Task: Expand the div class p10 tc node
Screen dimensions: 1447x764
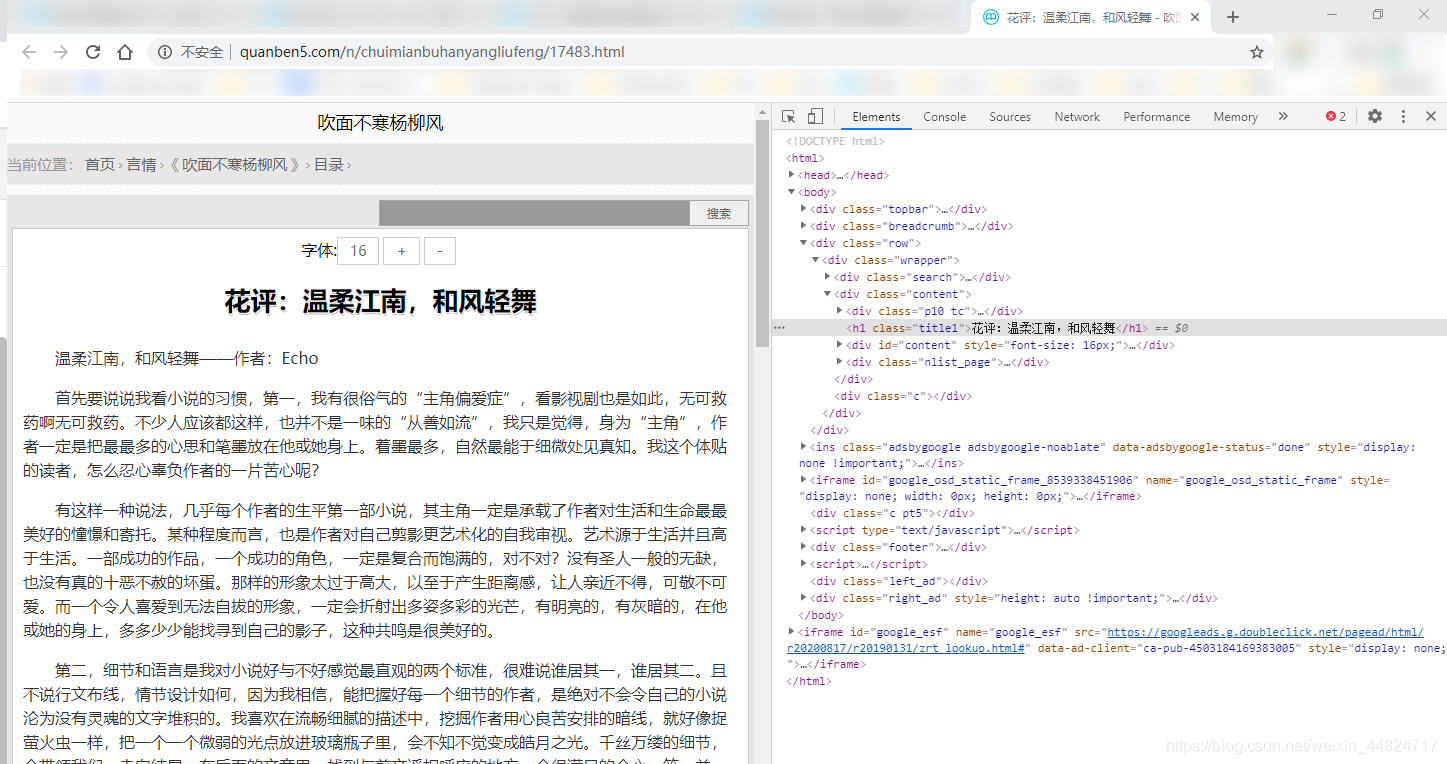Action: click(x=840, y=311)
